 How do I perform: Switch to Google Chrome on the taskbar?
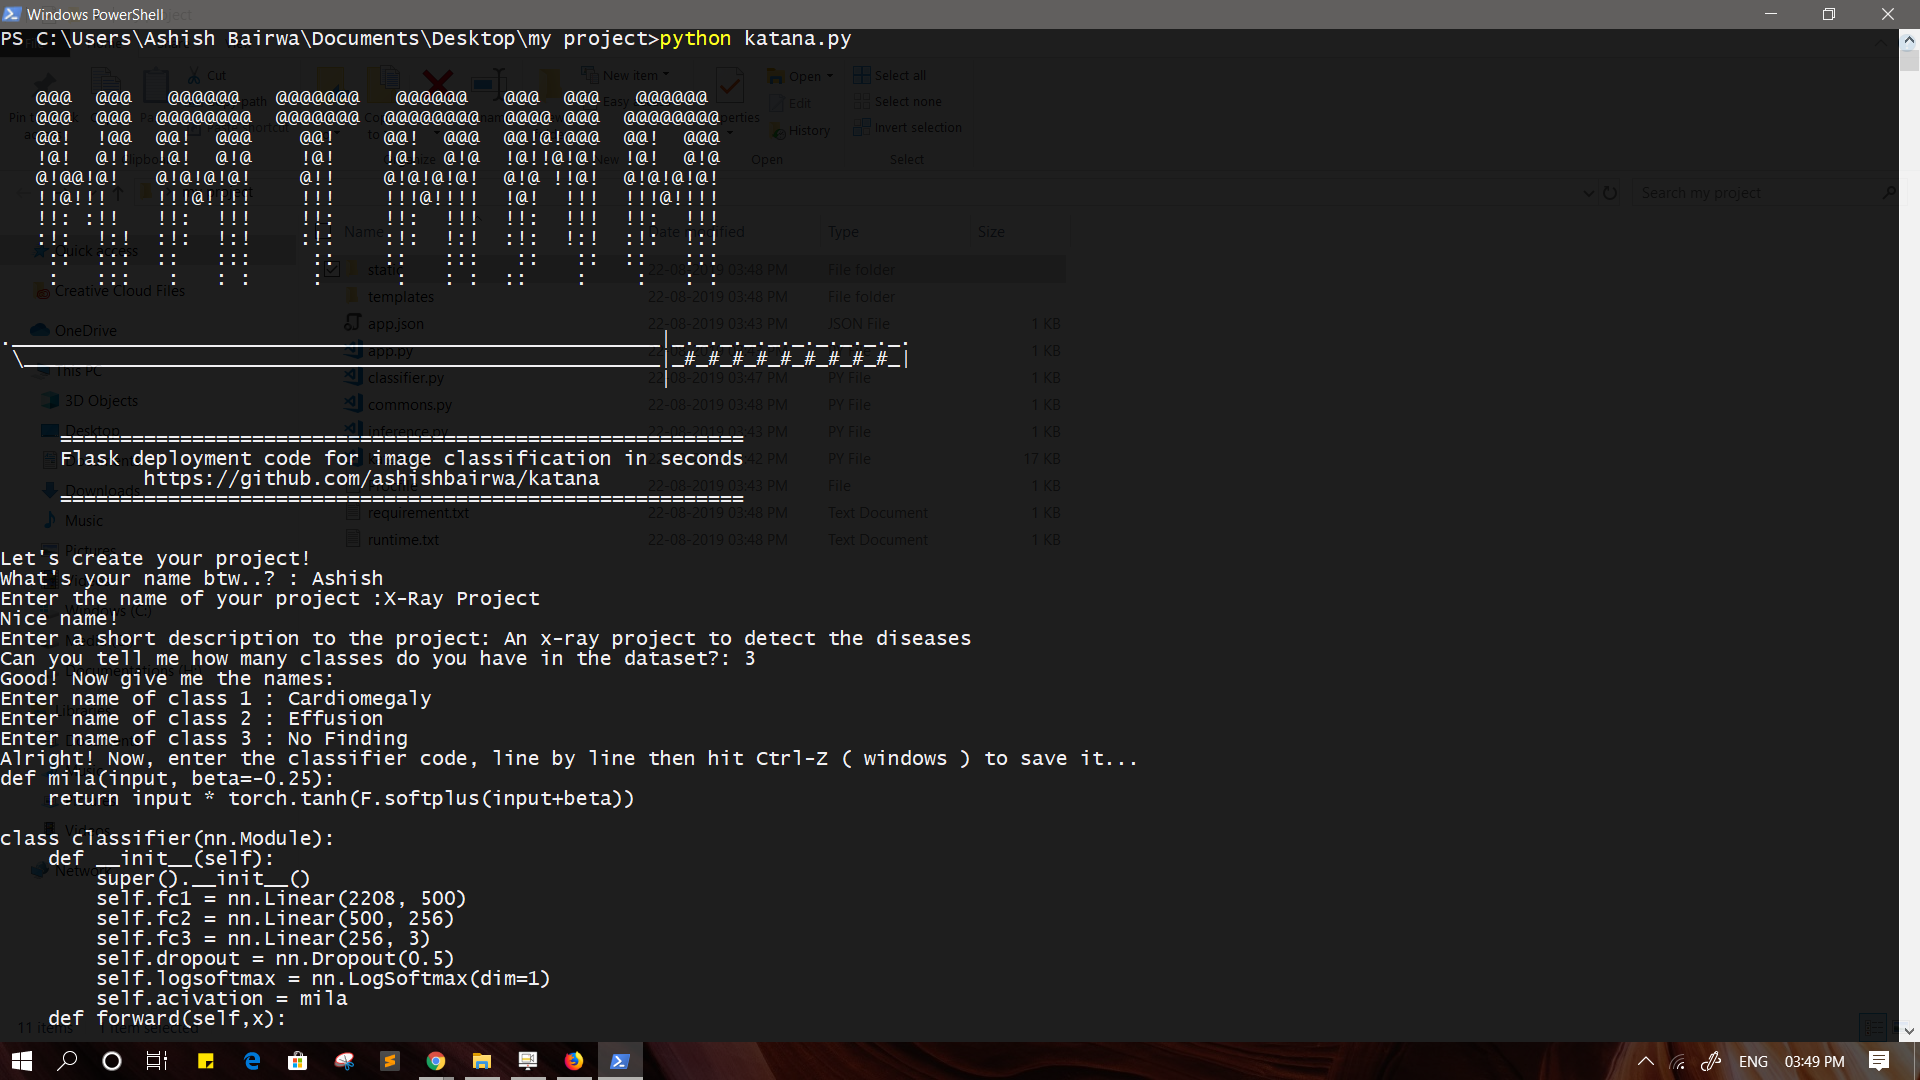click(x=436, y=1061)
